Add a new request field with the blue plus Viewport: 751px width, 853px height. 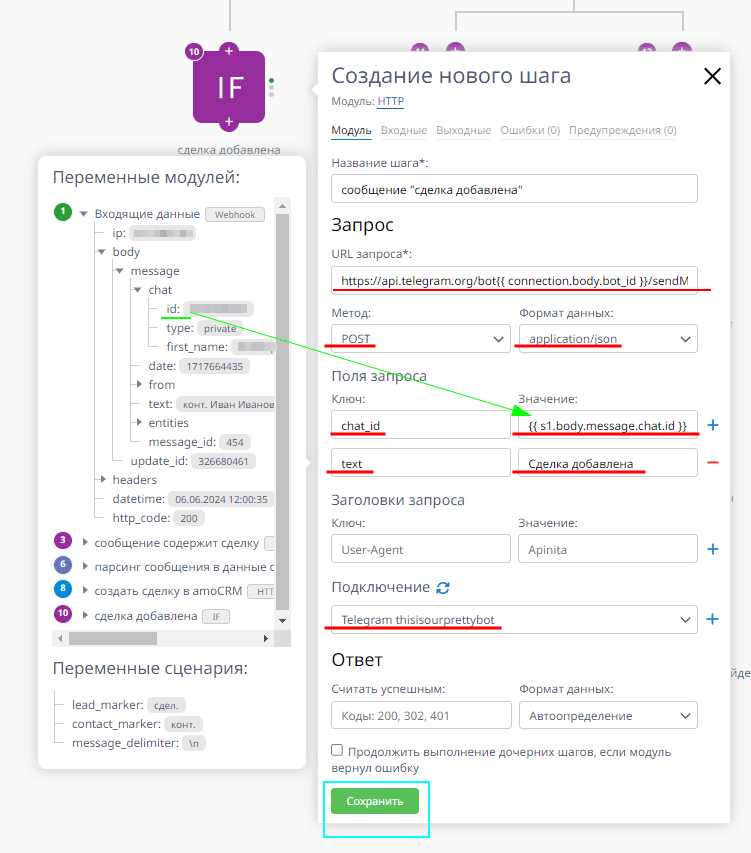pos(712,425)
